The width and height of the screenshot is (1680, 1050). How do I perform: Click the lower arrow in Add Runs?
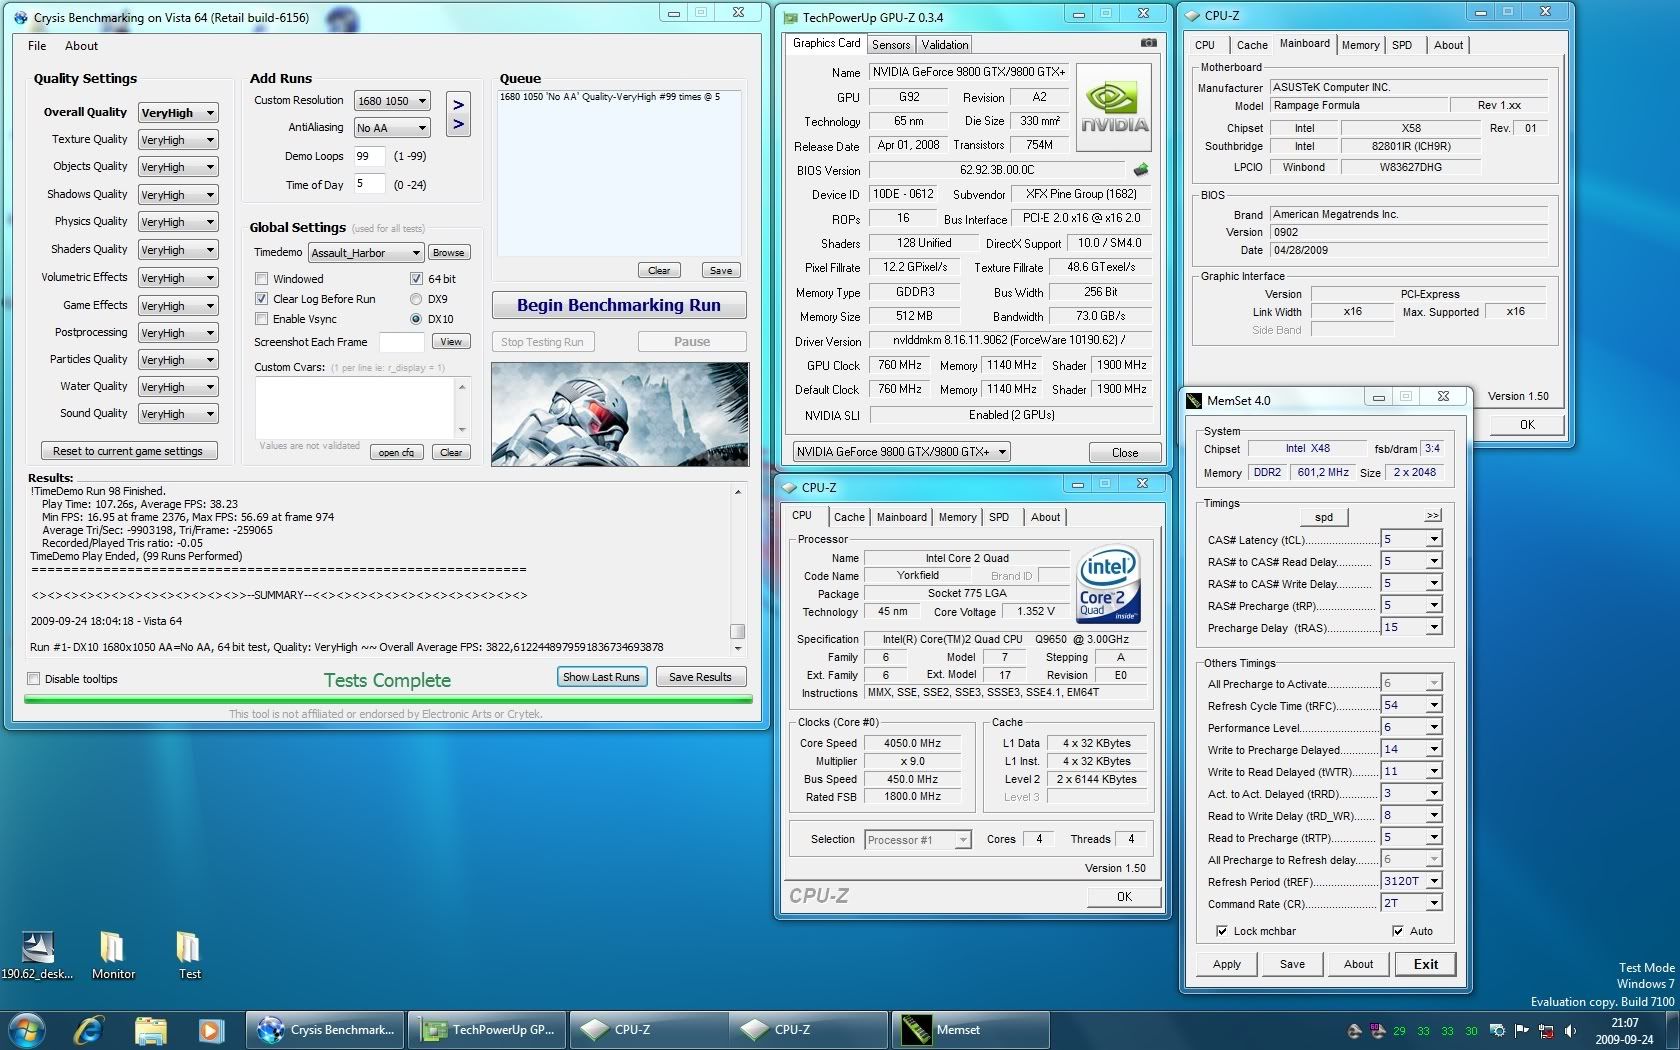pos(458,125)
